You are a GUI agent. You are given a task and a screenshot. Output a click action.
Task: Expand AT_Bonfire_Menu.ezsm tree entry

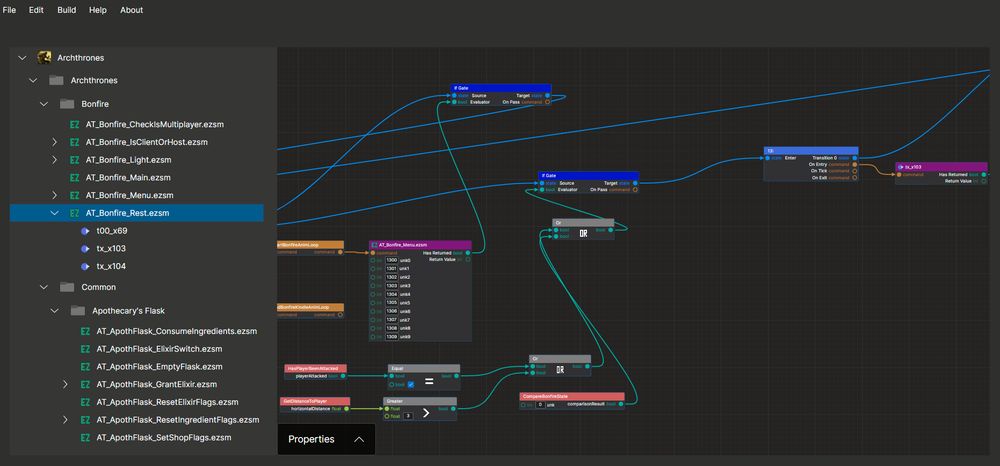[x=55, y=195]
